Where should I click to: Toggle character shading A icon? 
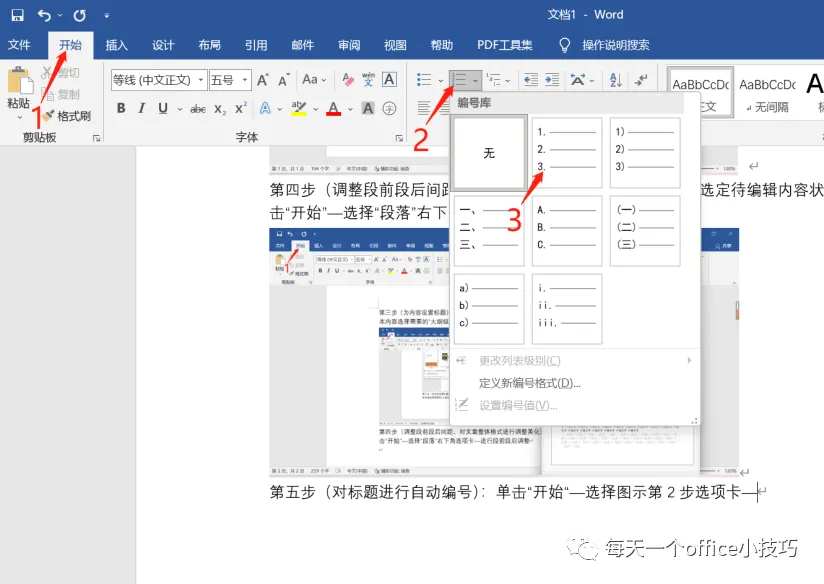[x=368, y=108]
